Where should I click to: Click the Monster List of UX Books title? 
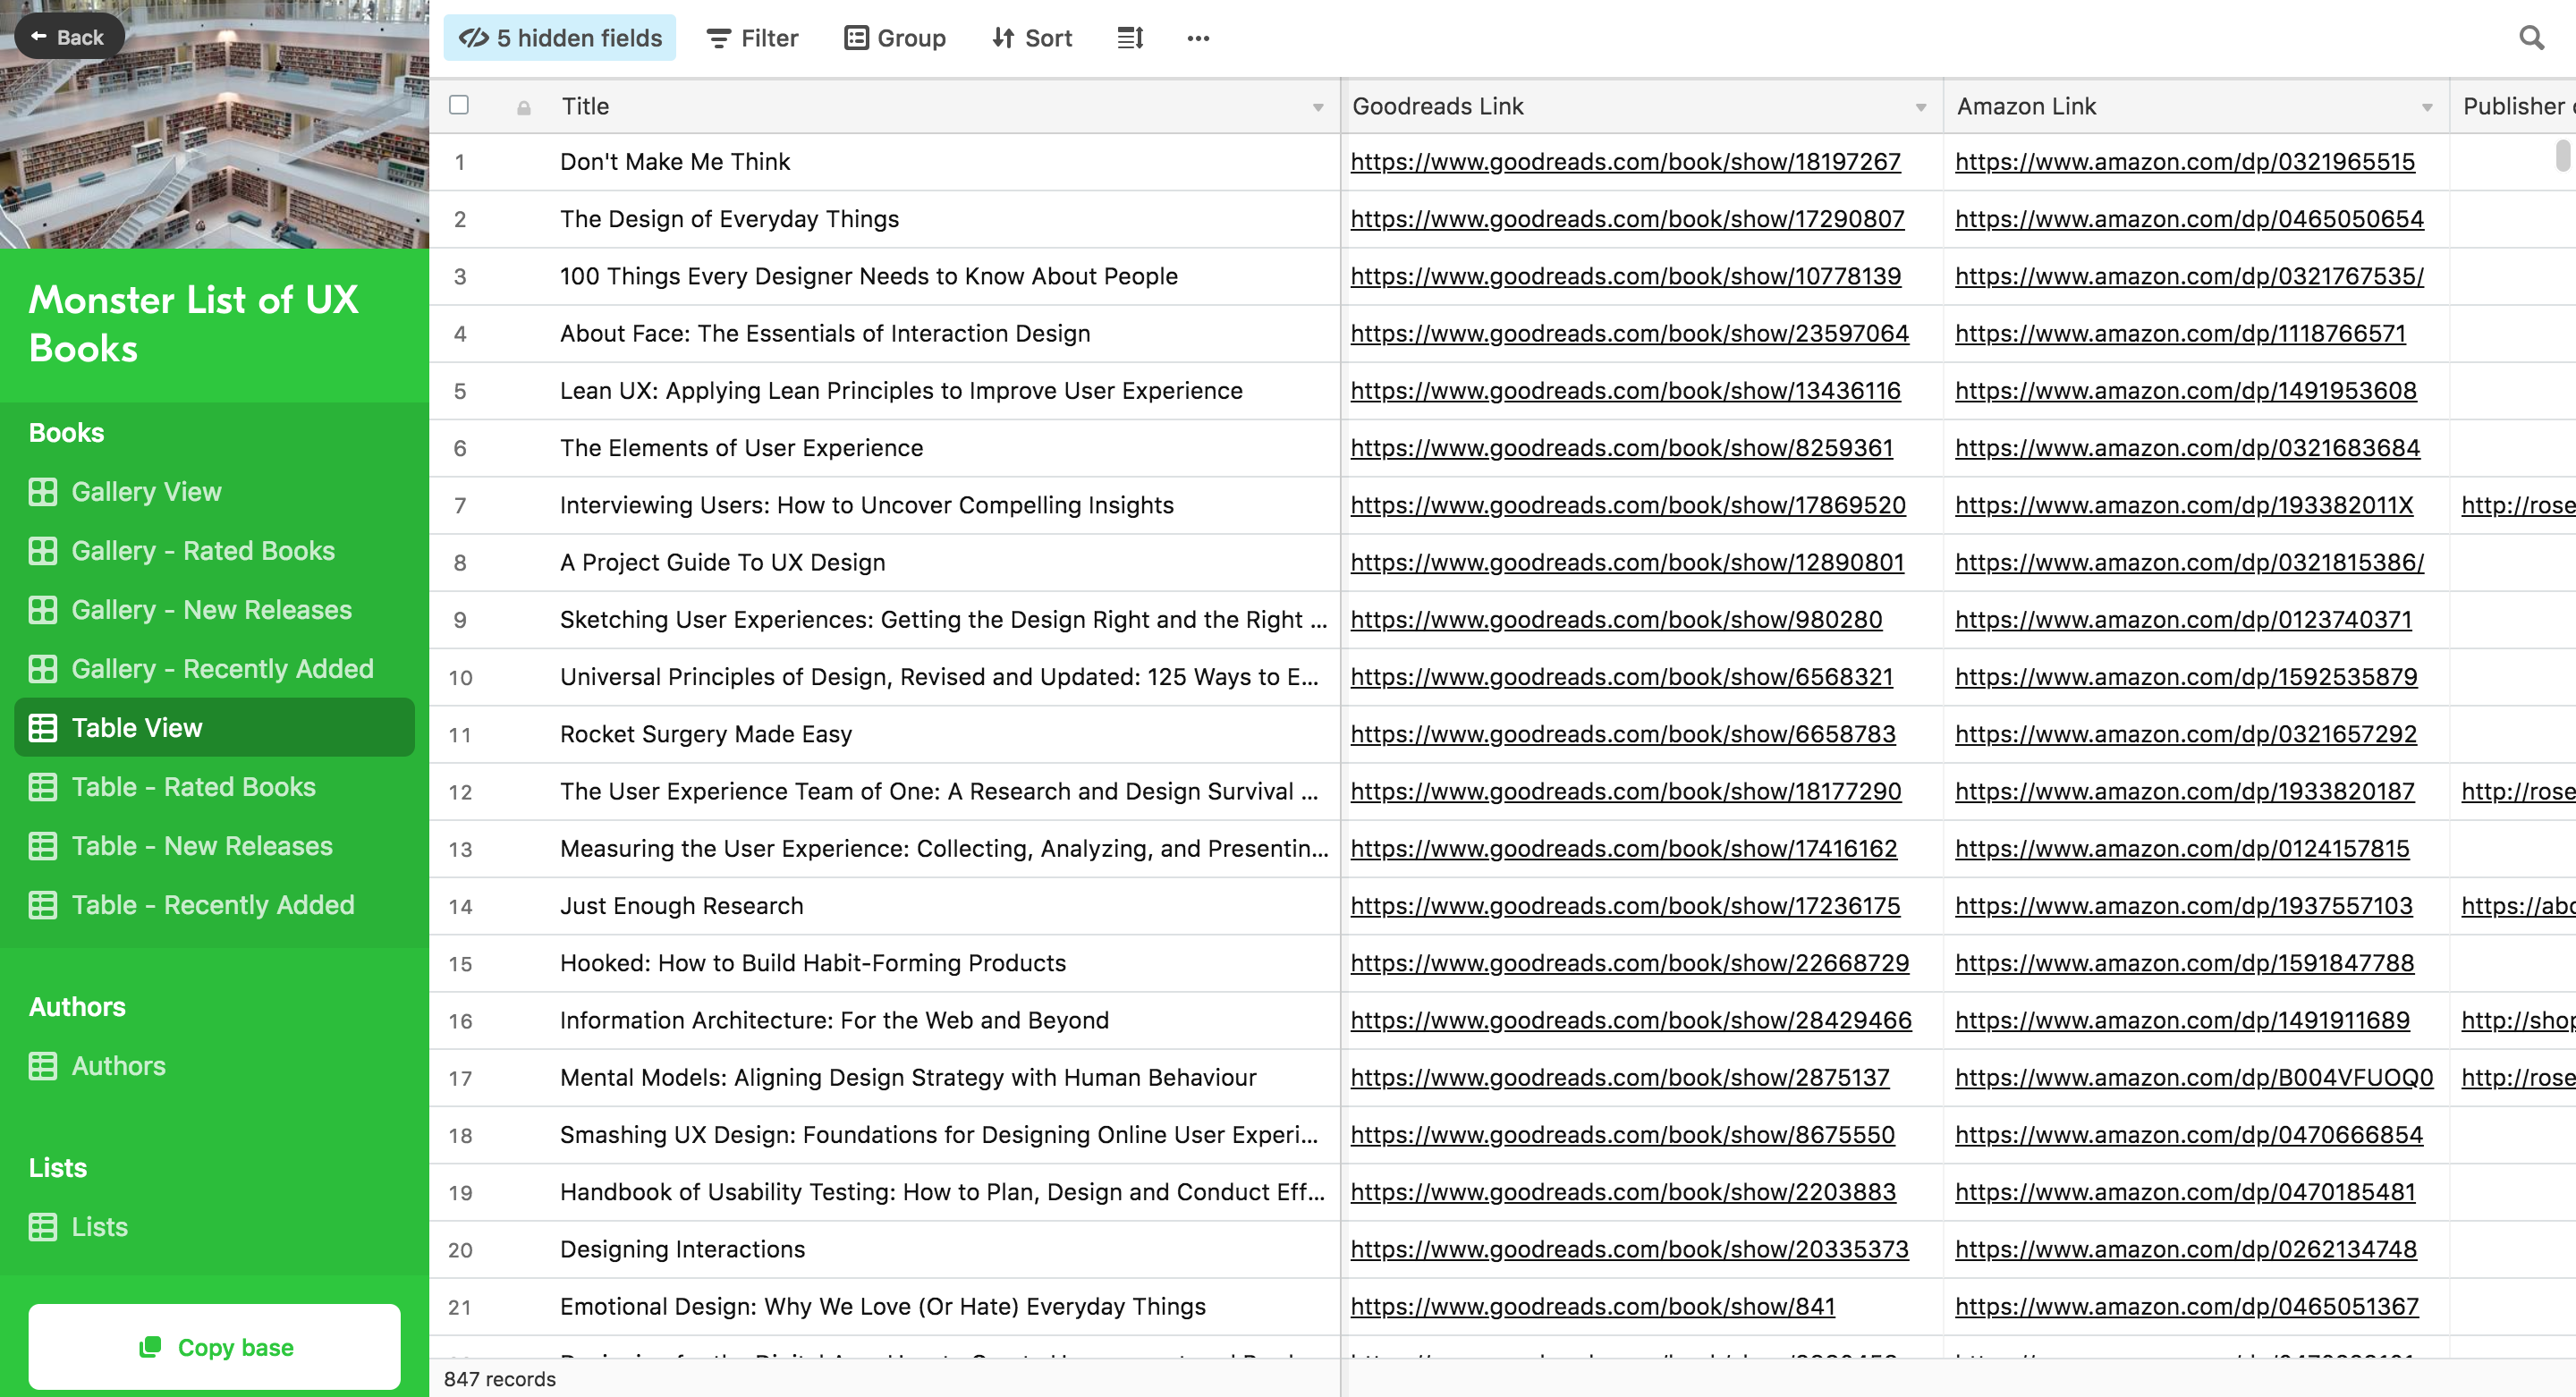193,324
